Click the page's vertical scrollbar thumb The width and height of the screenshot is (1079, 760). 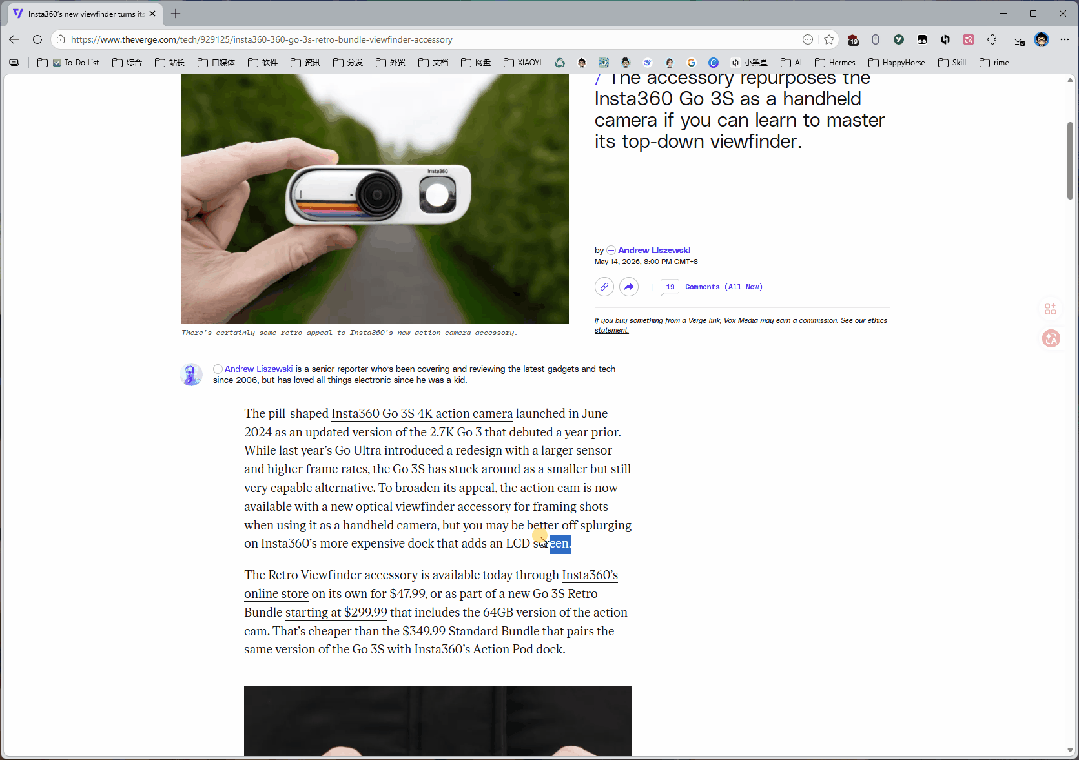(1069, 160)
